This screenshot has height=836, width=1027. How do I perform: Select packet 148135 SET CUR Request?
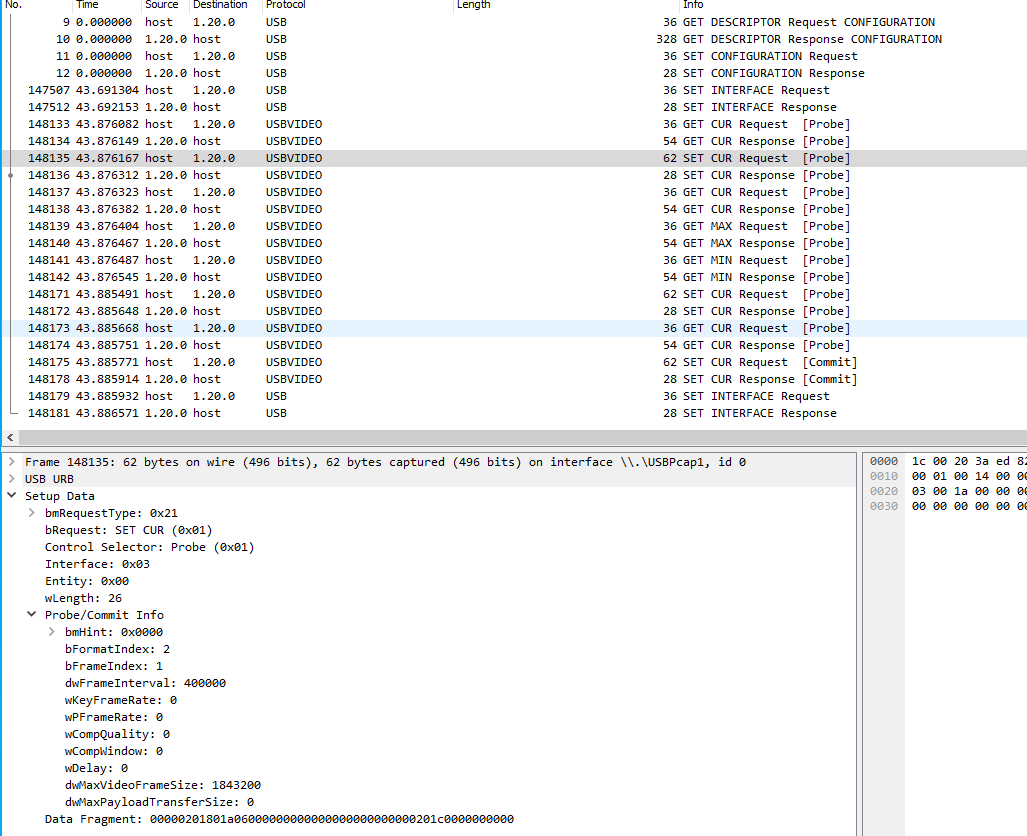pyautogui.click(x=514, y=159)
